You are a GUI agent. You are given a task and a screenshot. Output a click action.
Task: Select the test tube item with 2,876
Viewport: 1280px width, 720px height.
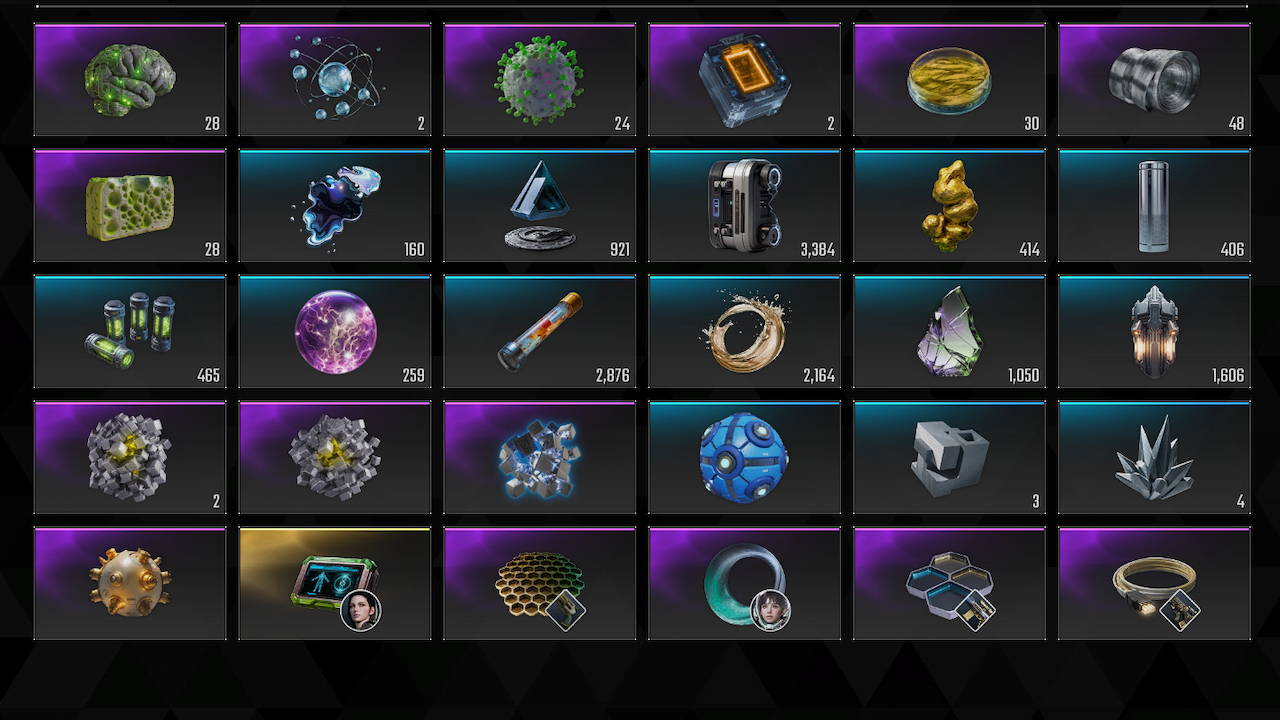click(540, 332)
